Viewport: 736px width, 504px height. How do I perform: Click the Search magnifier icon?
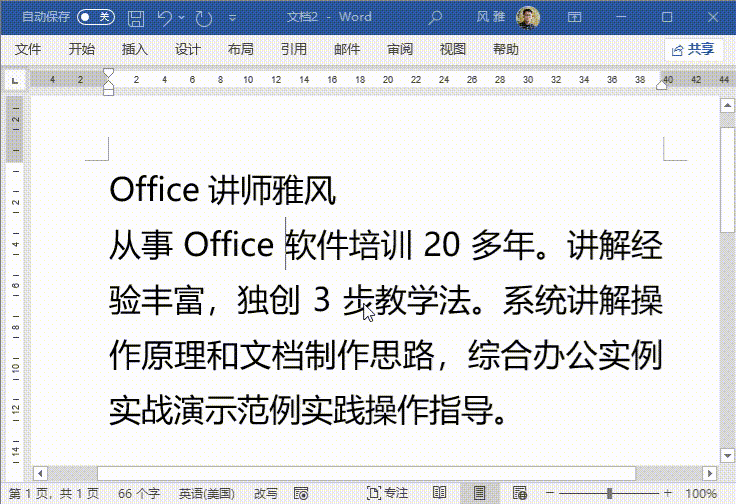click(435, 17)
